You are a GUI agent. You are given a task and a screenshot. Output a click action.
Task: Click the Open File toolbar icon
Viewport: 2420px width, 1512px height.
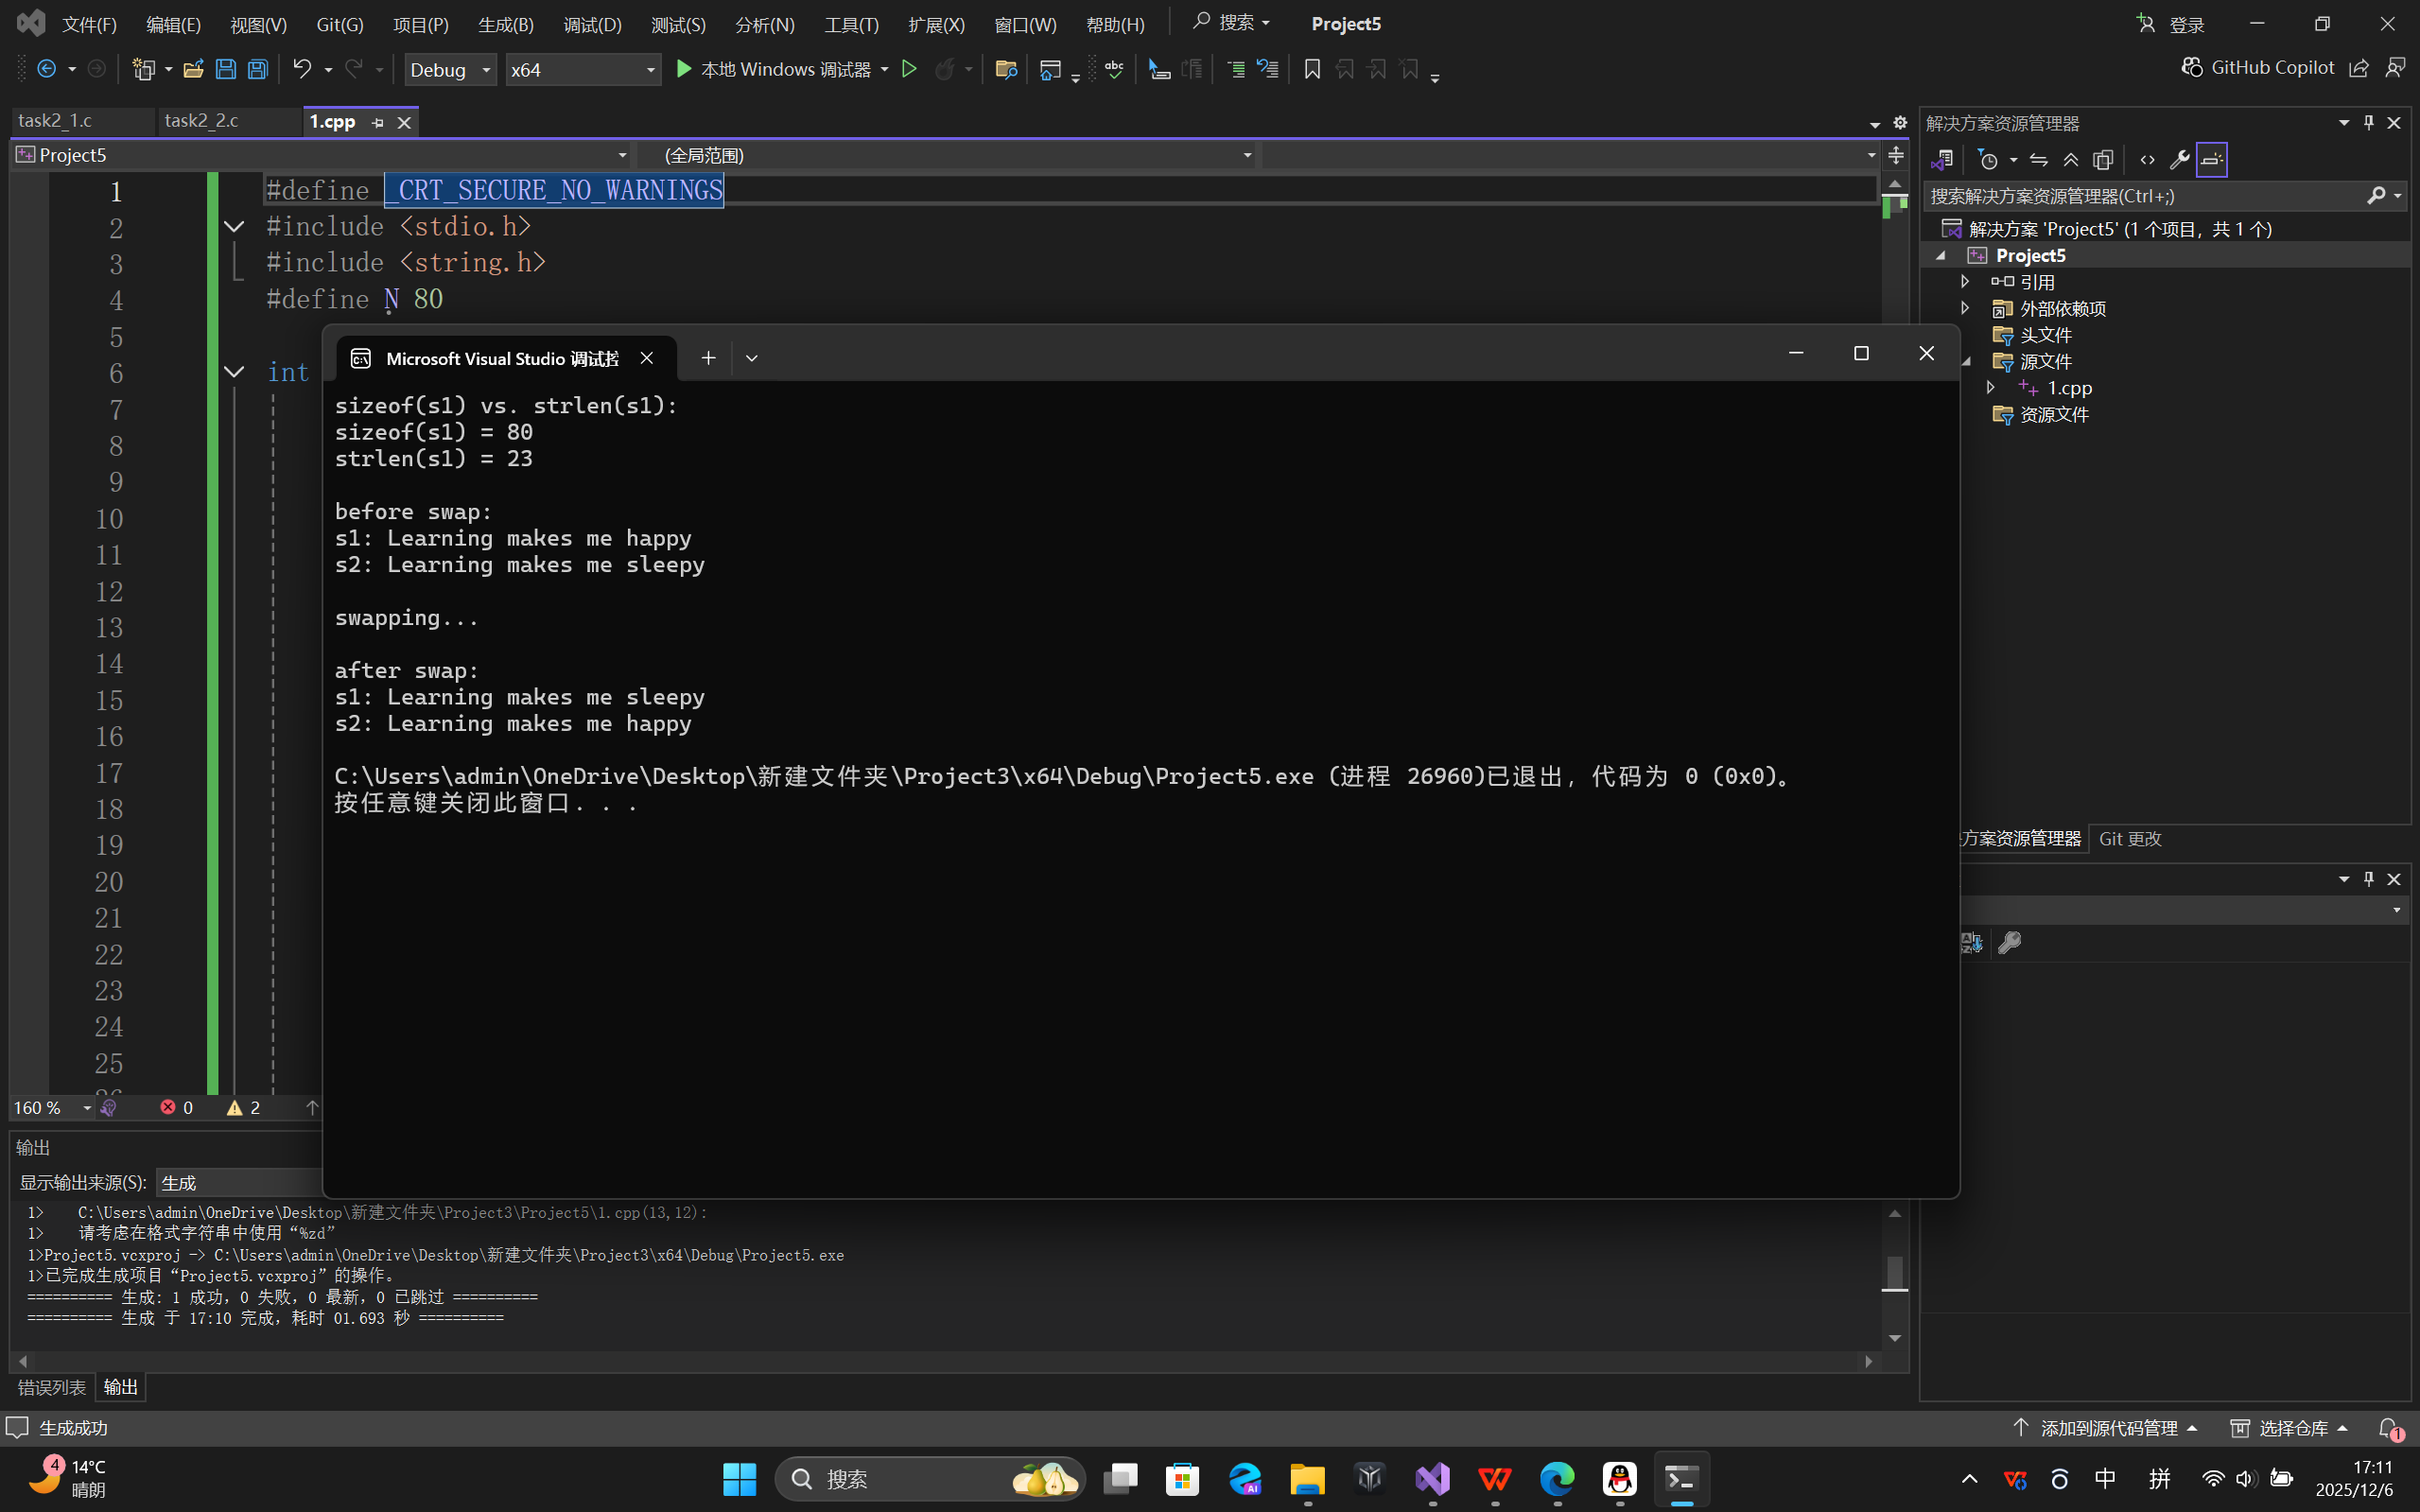(193, 69)
